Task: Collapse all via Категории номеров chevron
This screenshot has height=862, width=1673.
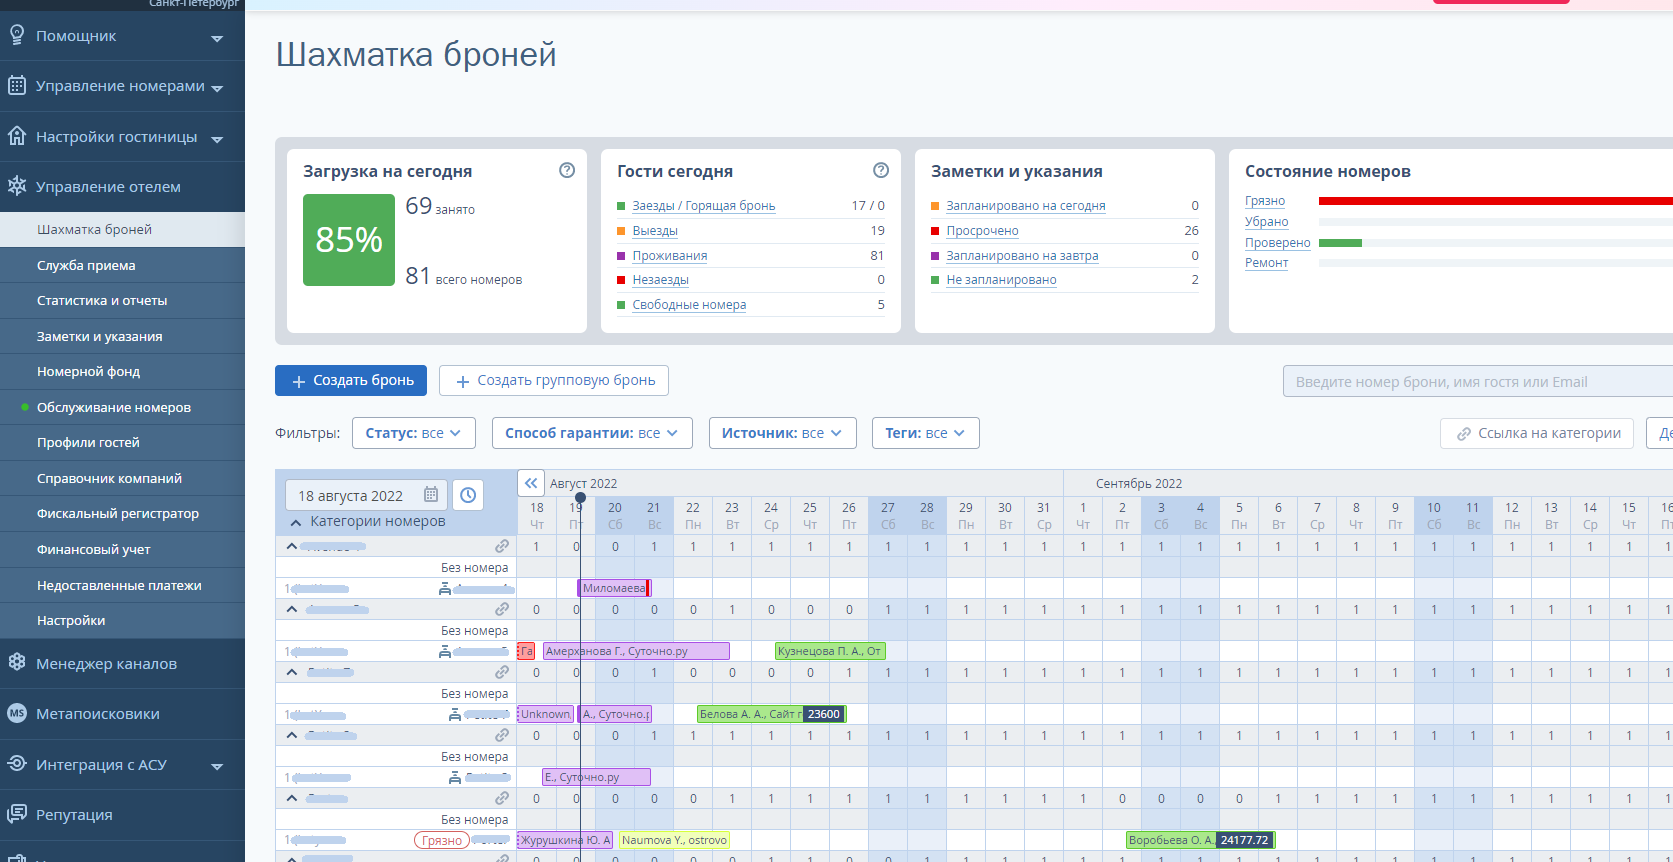Action: (x=296, y=522)
